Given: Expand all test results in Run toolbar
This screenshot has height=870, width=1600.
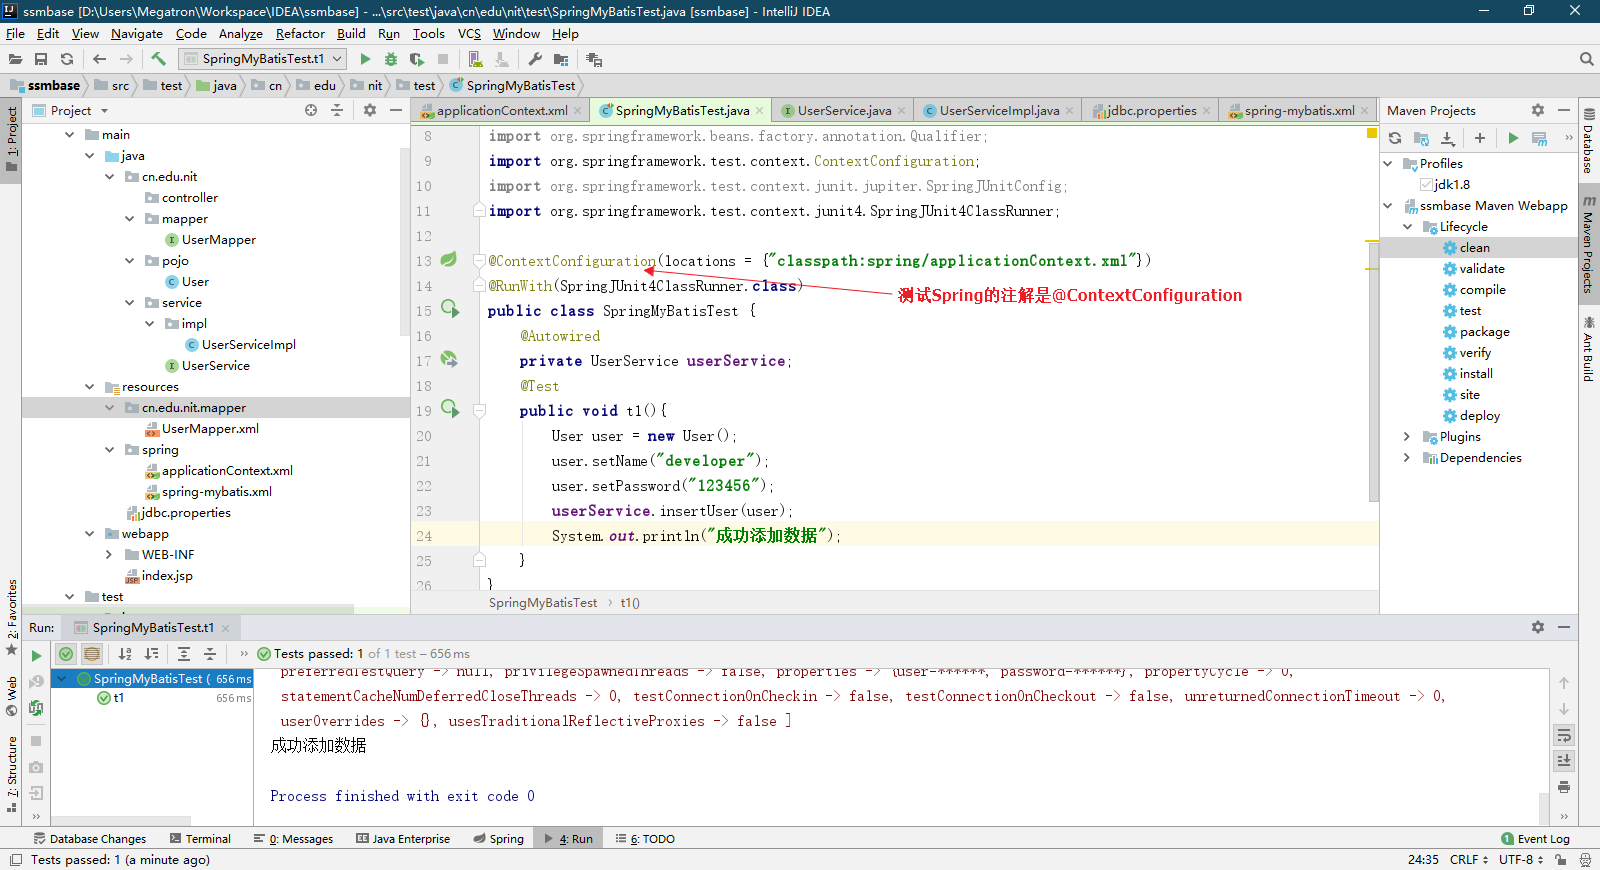Looking at the screenshot, I should pyautogui.click(x=184, y=654).
